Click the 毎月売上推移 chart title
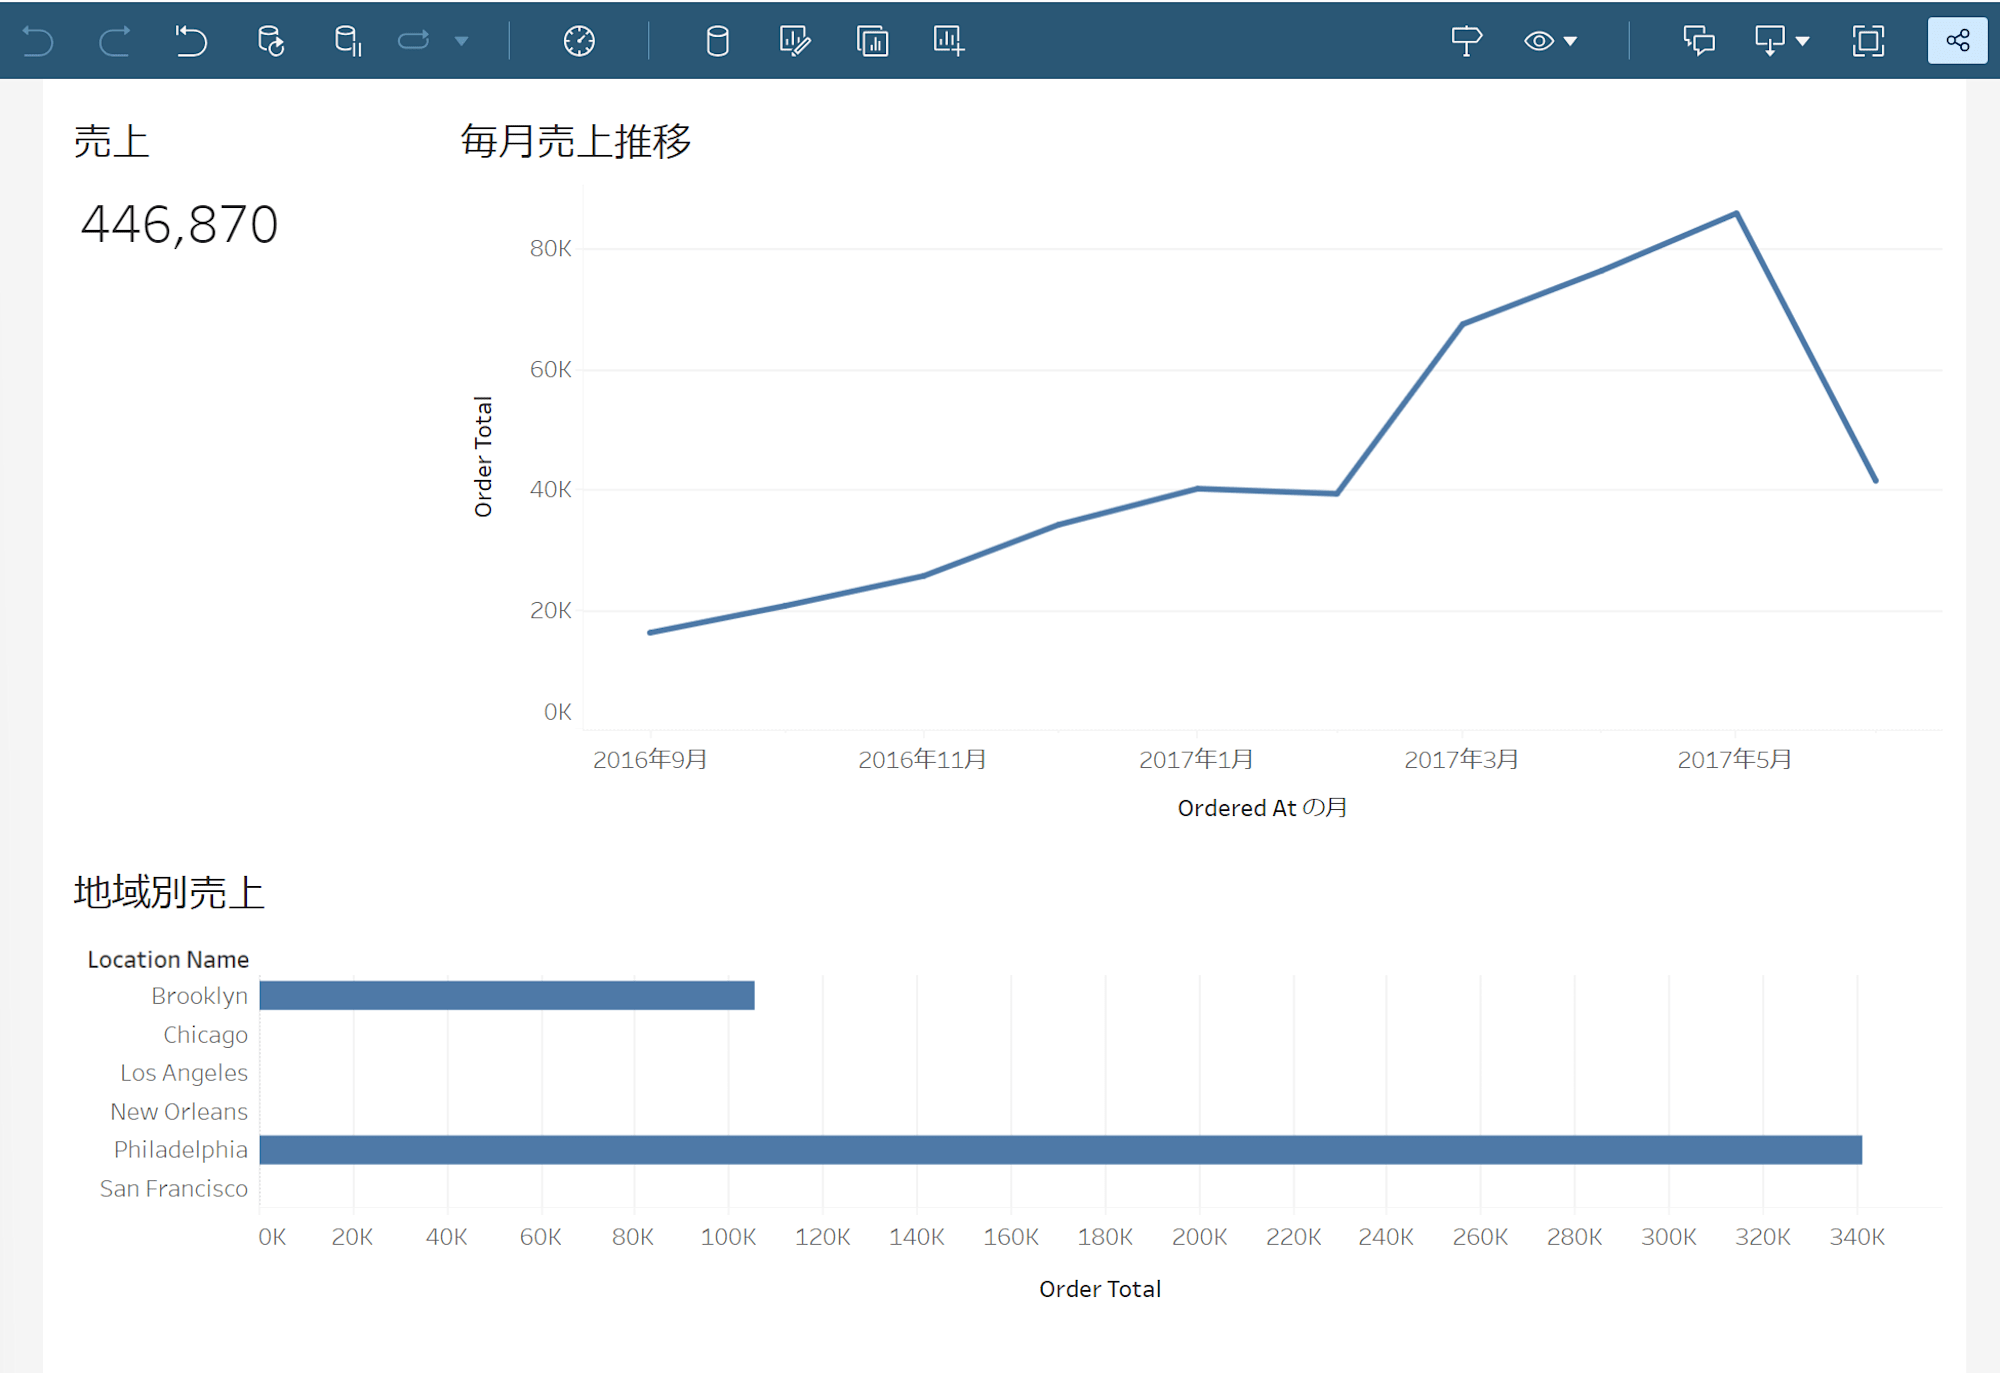 pyautogui.click(x=576, y=141)
